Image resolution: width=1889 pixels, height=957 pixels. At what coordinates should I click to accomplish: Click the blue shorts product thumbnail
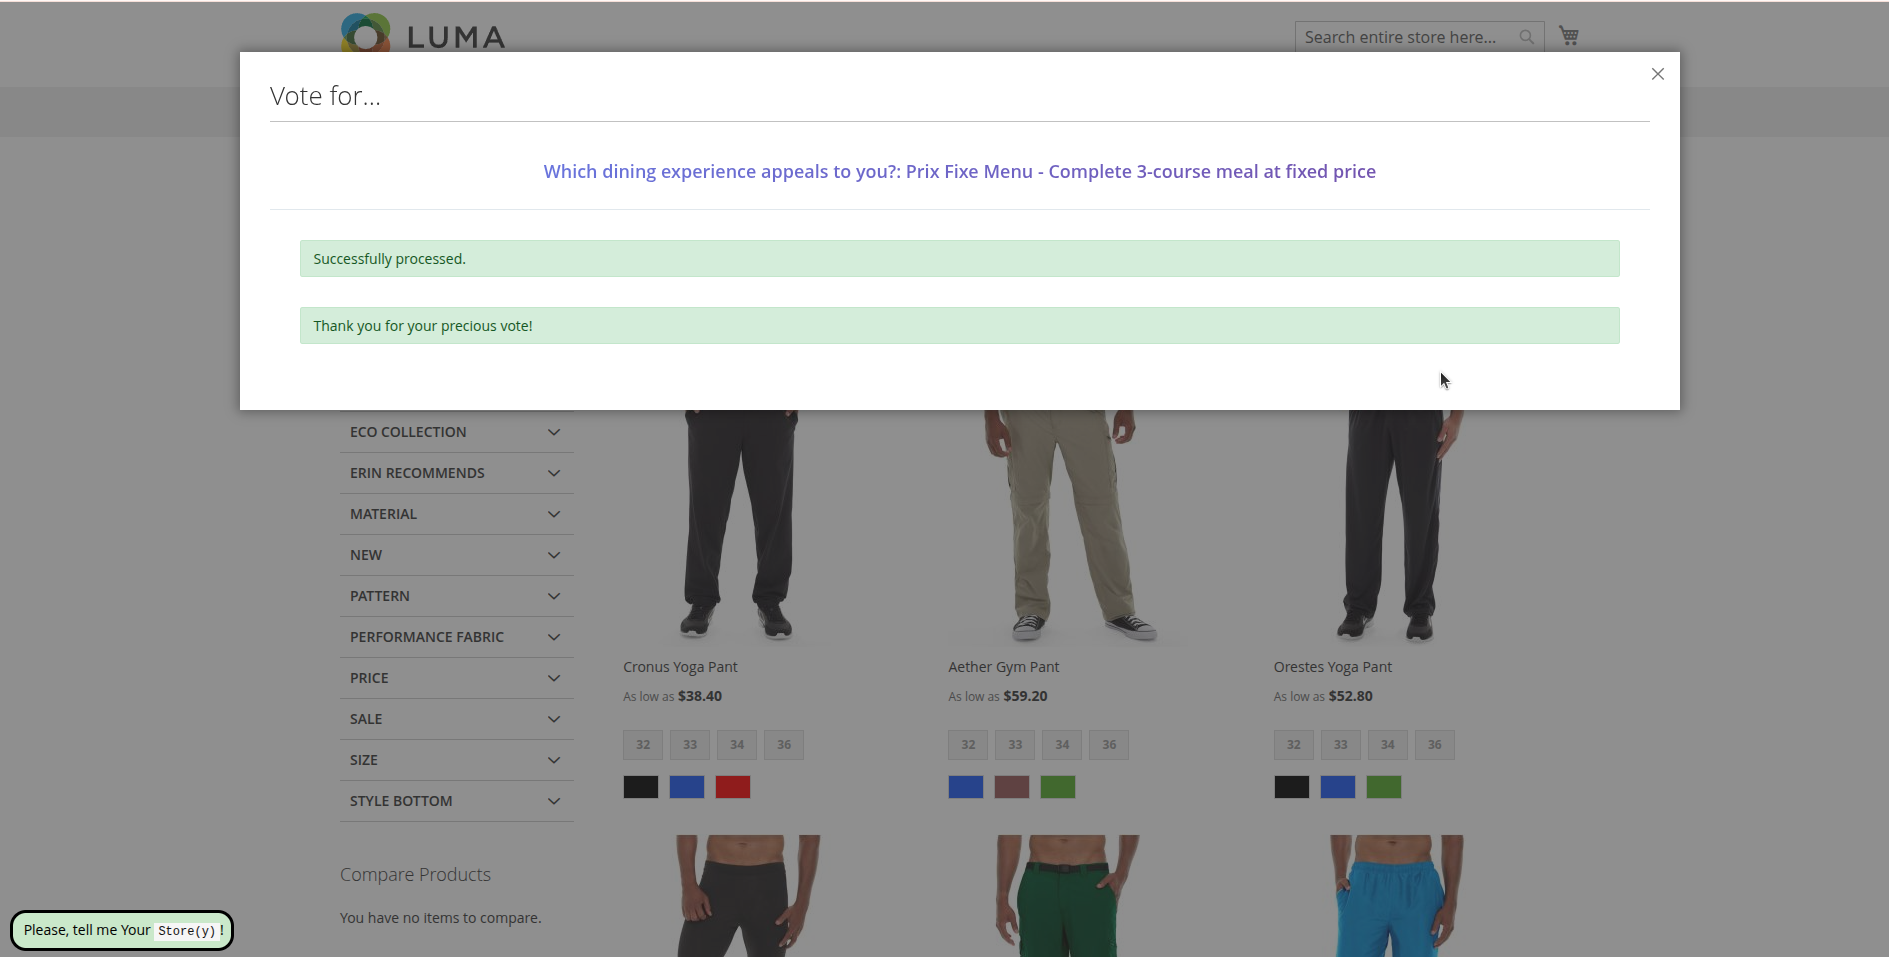(1395, 895)
